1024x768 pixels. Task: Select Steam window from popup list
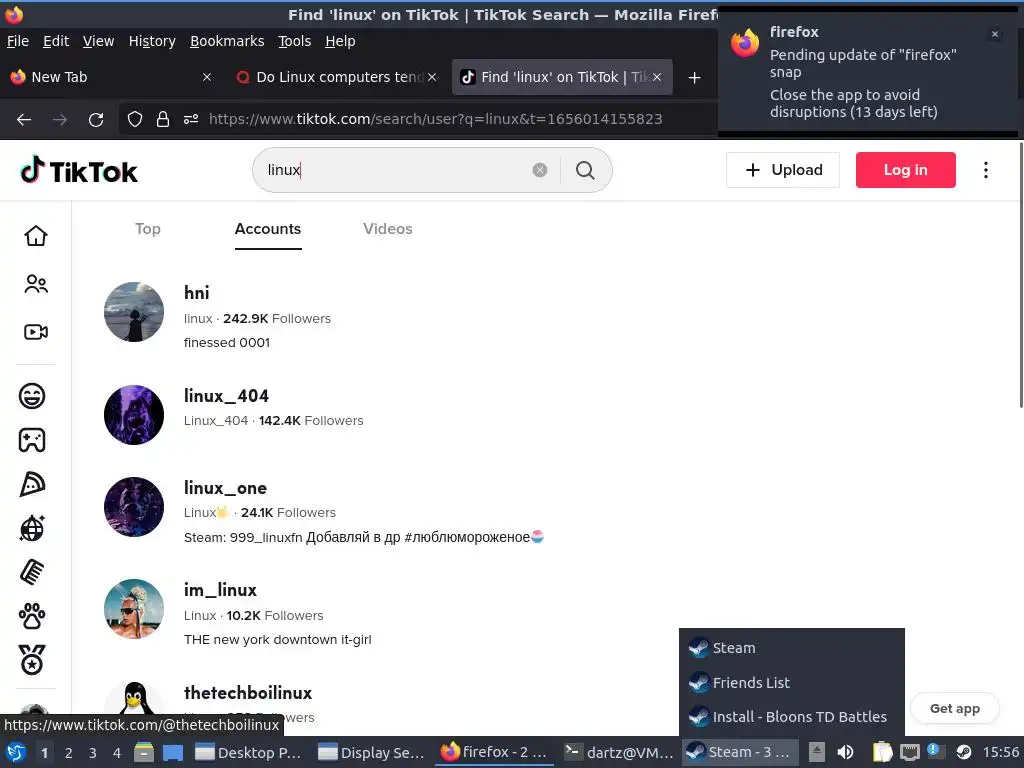(792, 648)
